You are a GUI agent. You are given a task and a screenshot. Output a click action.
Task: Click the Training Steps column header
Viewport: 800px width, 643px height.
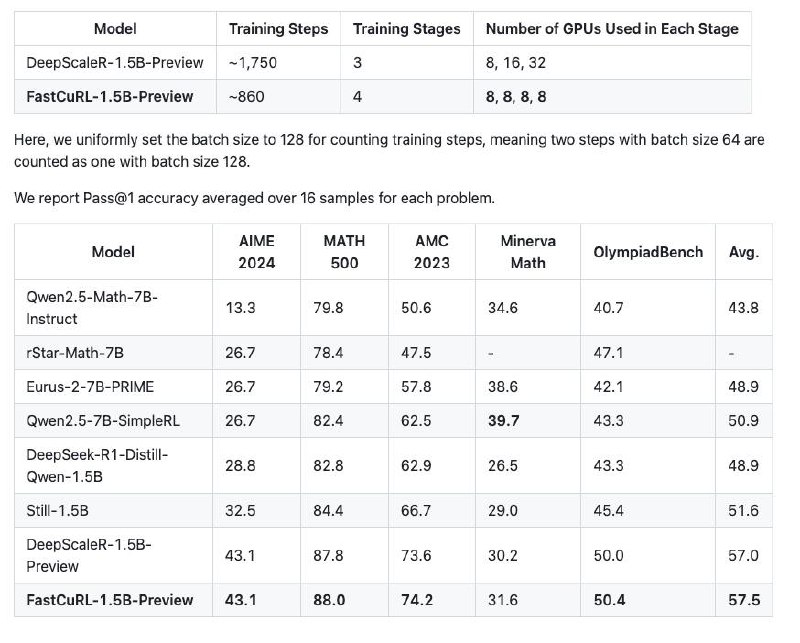[x=279, y=29]
